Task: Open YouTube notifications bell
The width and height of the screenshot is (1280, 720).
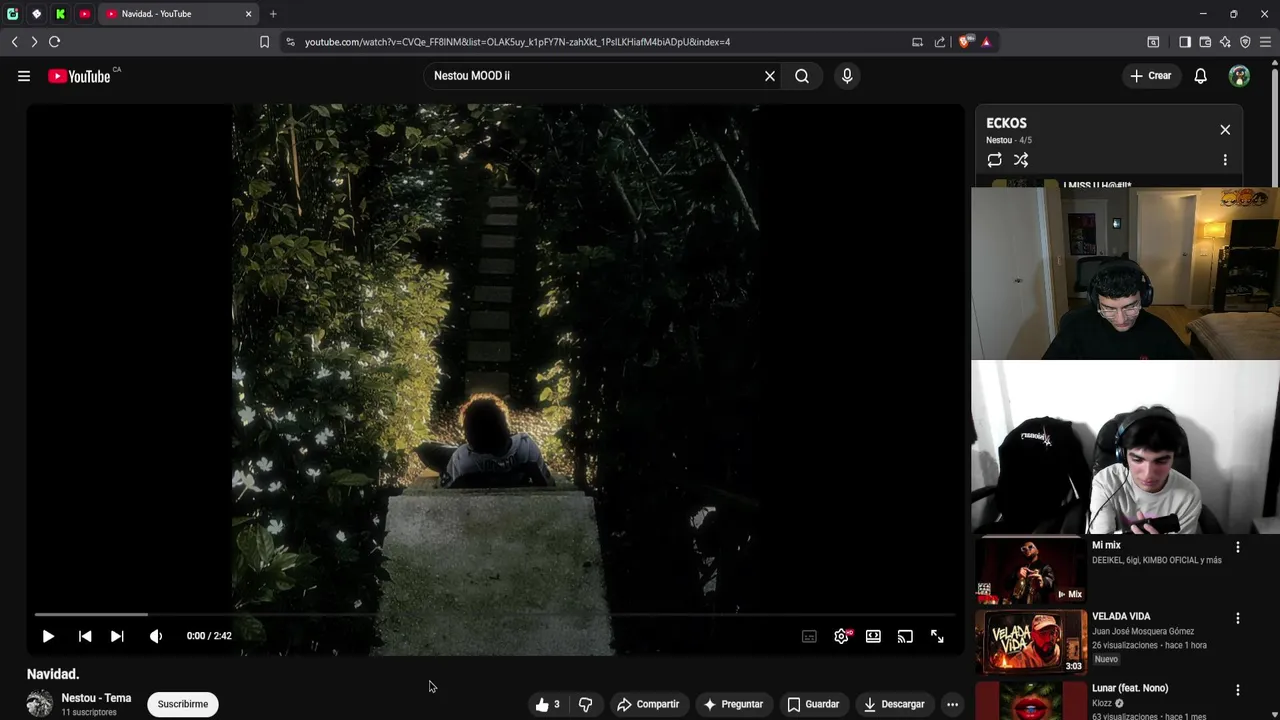Action: 1201,76
